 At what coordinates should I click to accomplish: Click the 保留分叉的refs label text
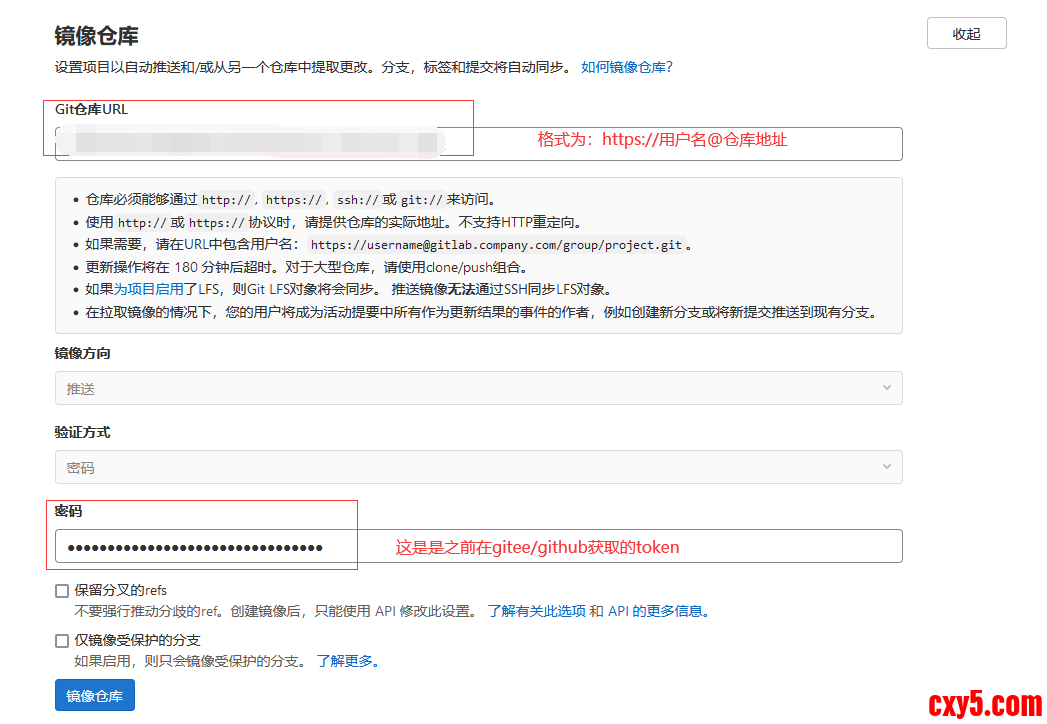click(x=121, y=590)
